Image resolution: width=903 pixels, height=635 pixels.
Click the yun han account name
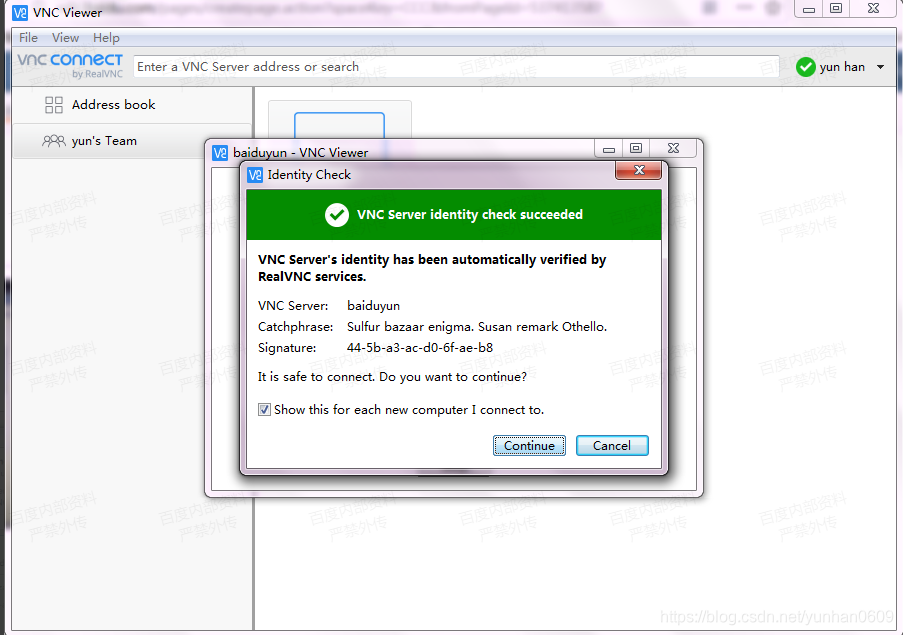coord(842,67)
